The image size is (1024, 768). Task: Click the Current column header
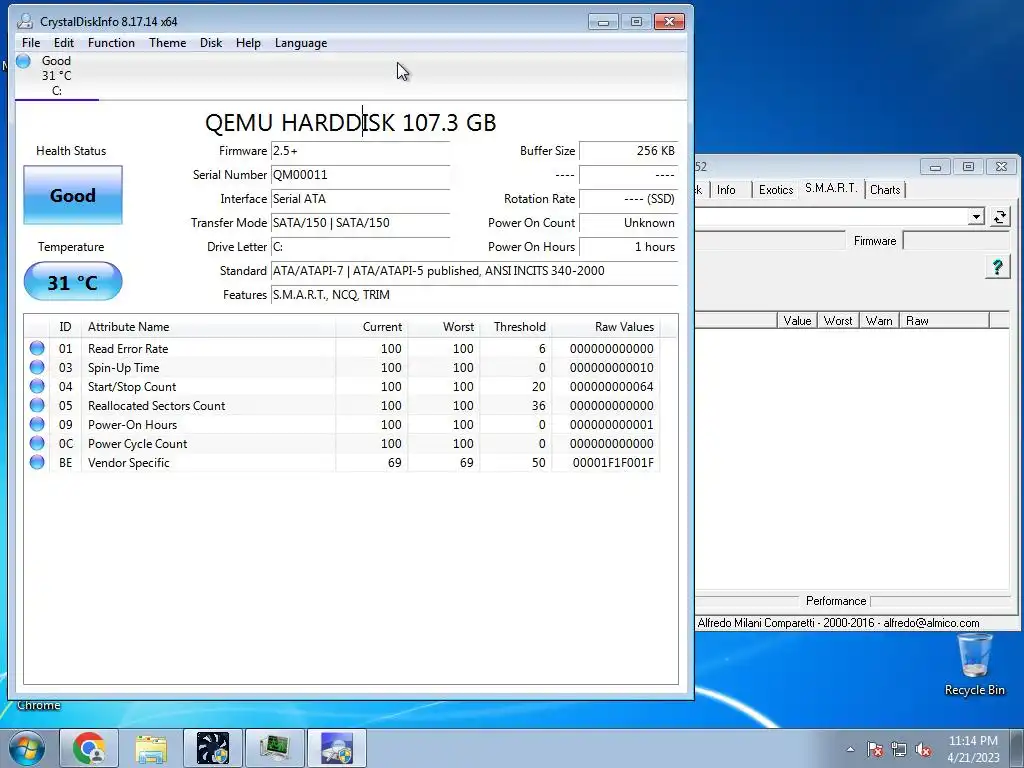point(372,327)
